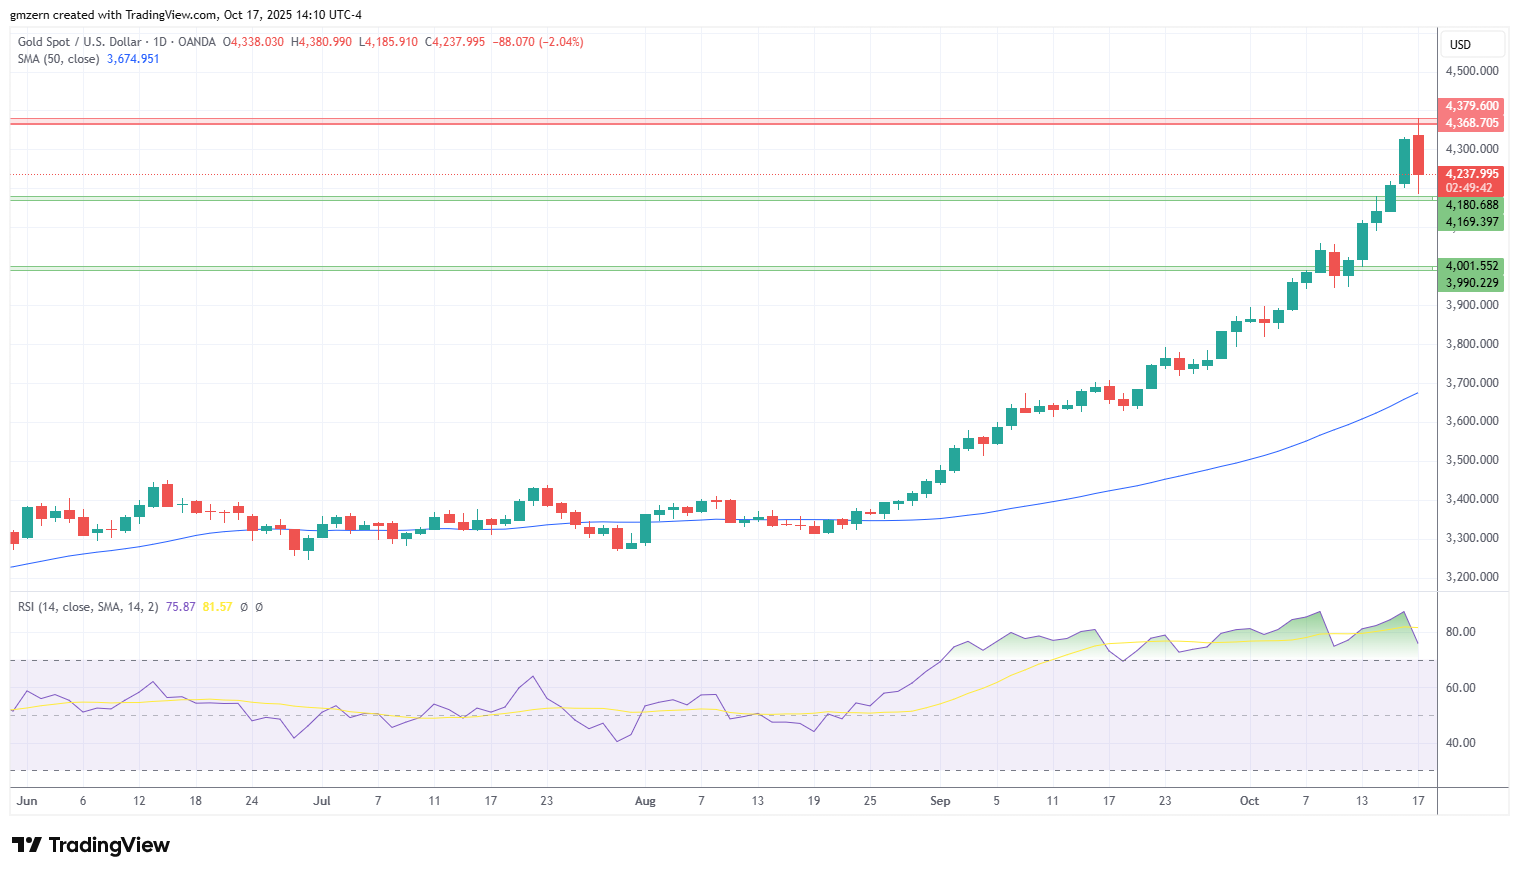
Task: Click the 4,368.705 red price label
Action: [1472, 123]
